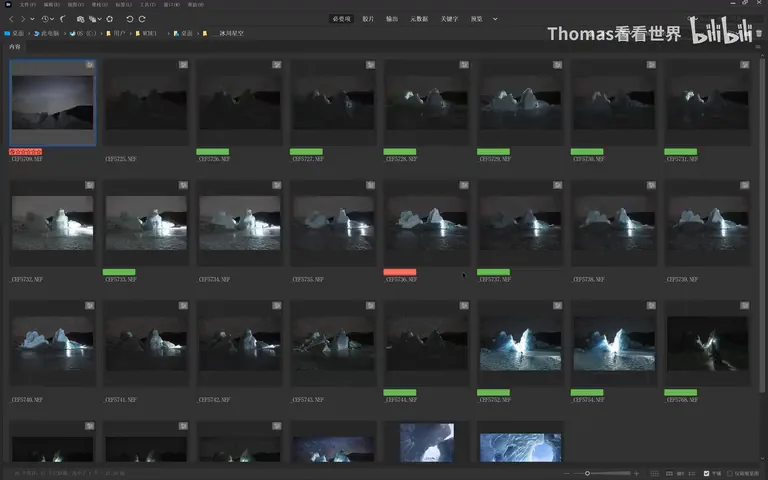
Task: Click the lock thumbnail grid icon
Action: pos(654,473)
